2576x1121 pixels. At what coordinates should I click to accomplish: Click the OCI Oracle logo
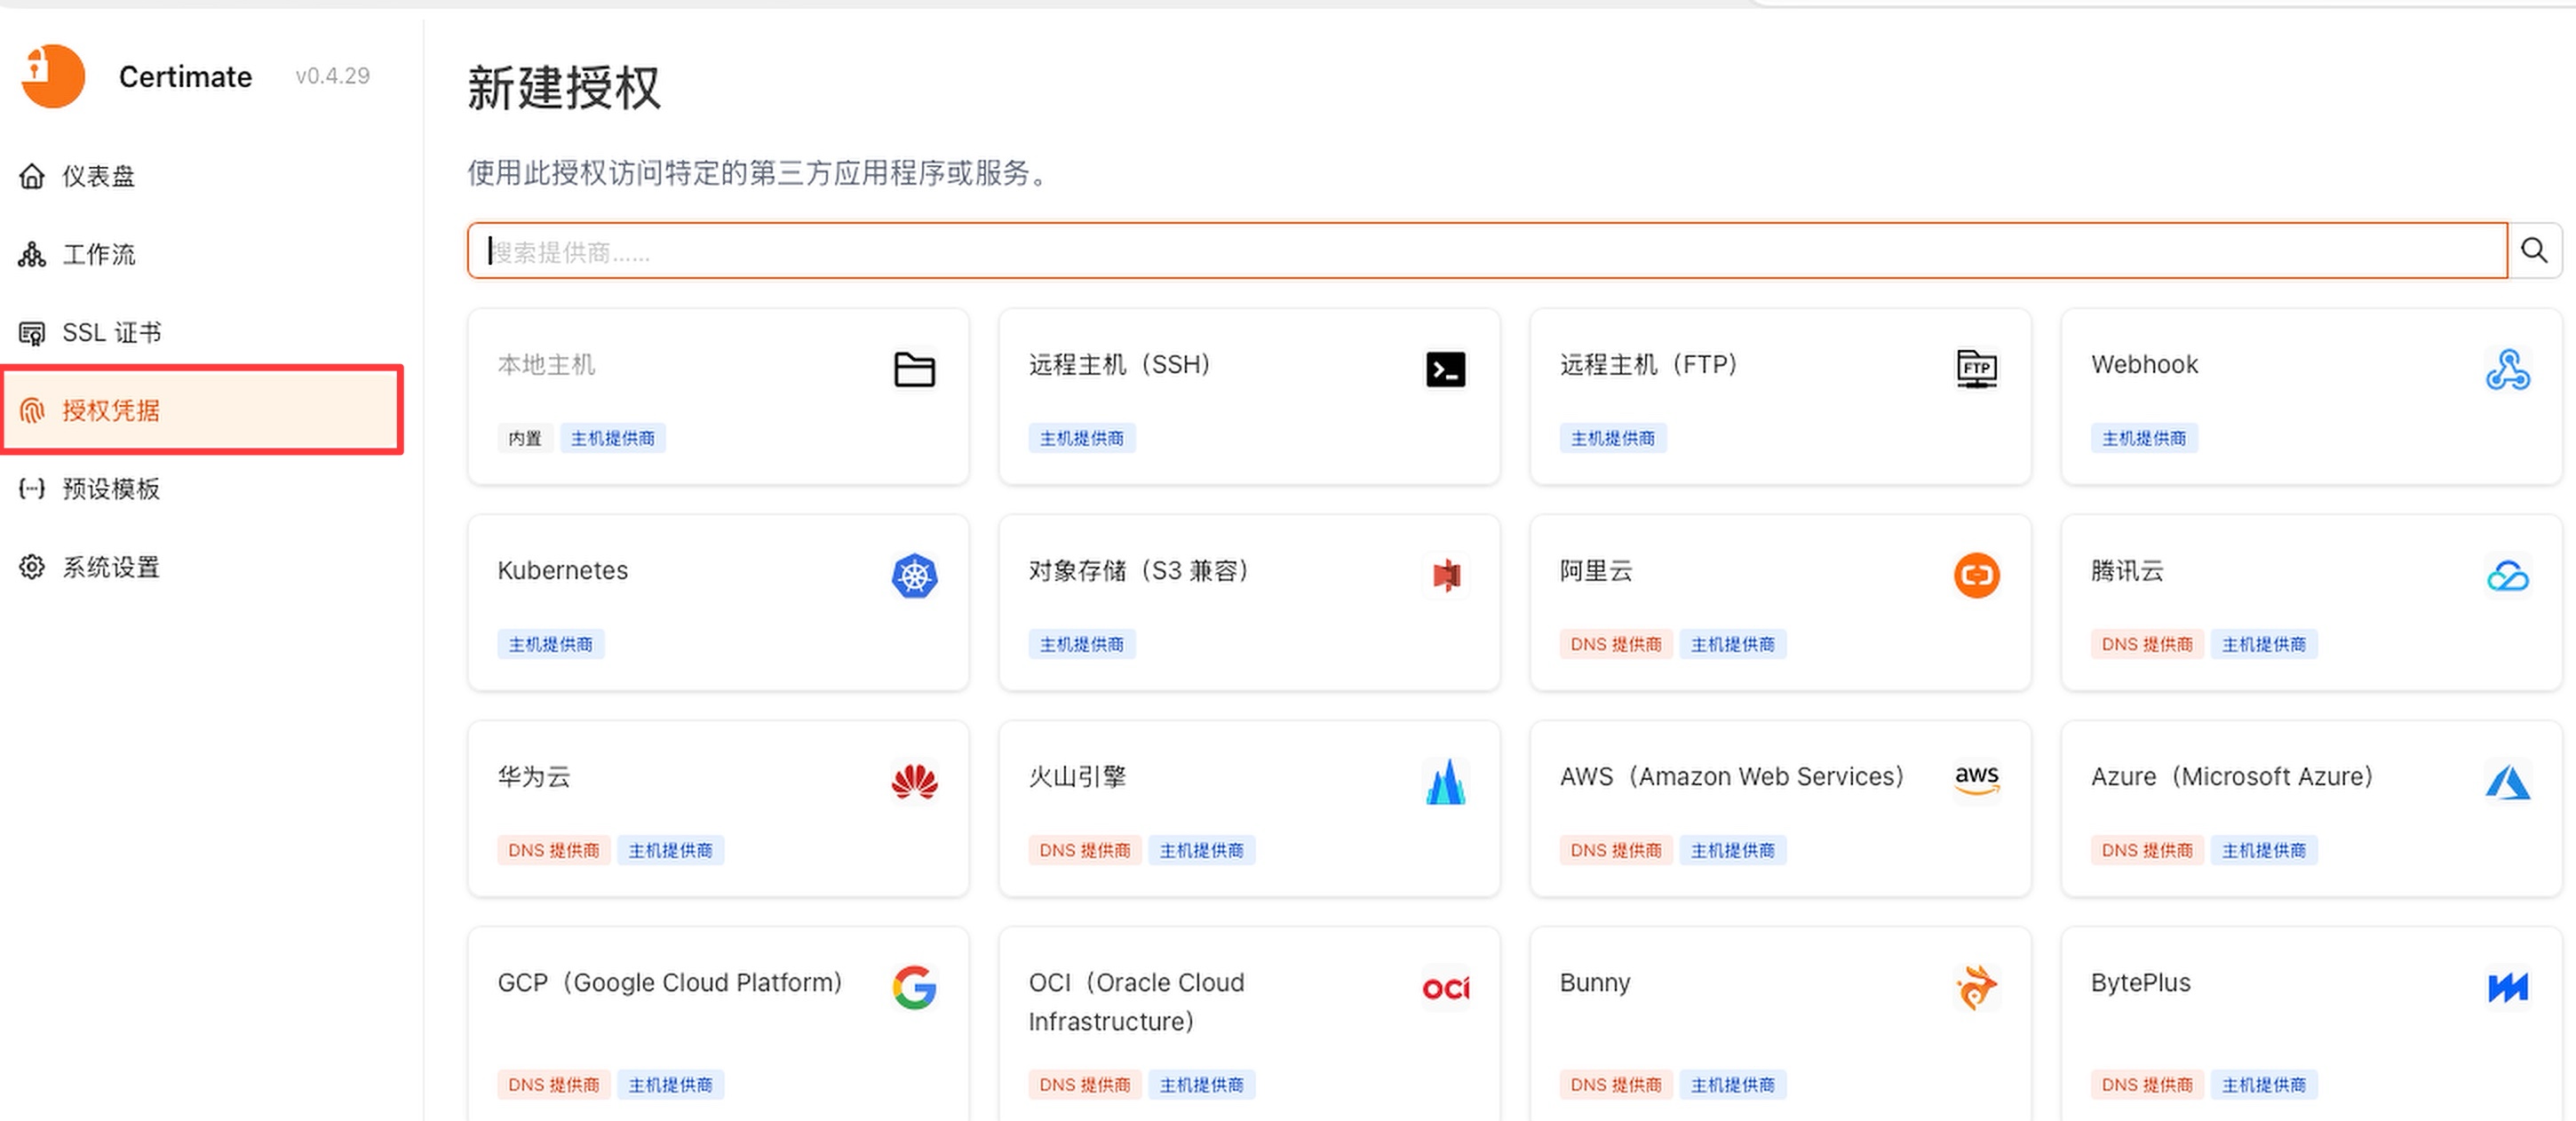pos(1446,989)
